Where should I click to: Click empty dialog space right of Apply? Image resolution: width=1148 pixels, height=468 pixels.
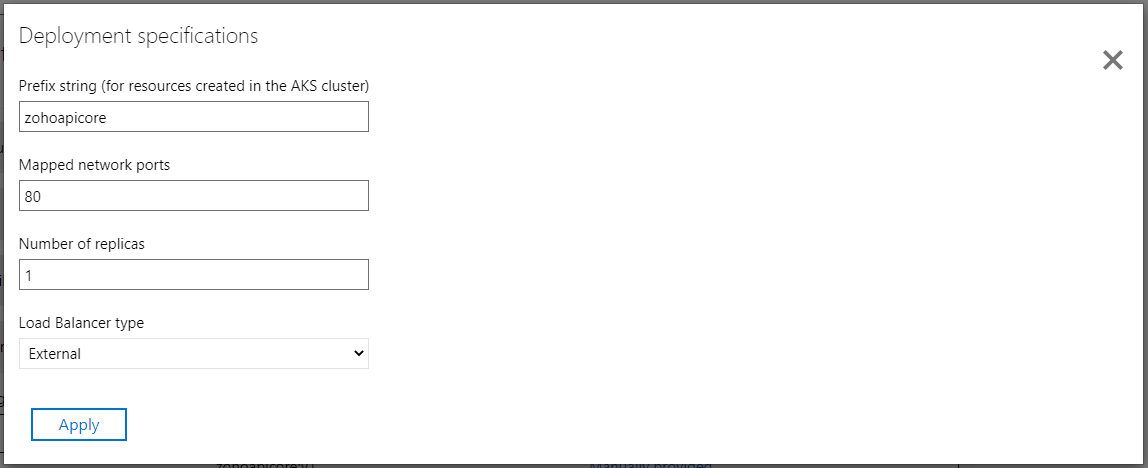click(600, 425)
